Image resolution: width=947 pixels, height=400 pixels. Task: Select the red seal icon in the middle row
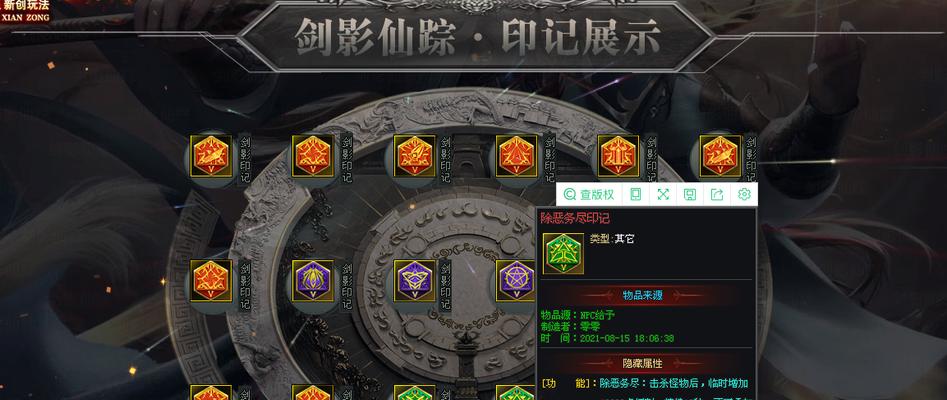pos(211,281)
